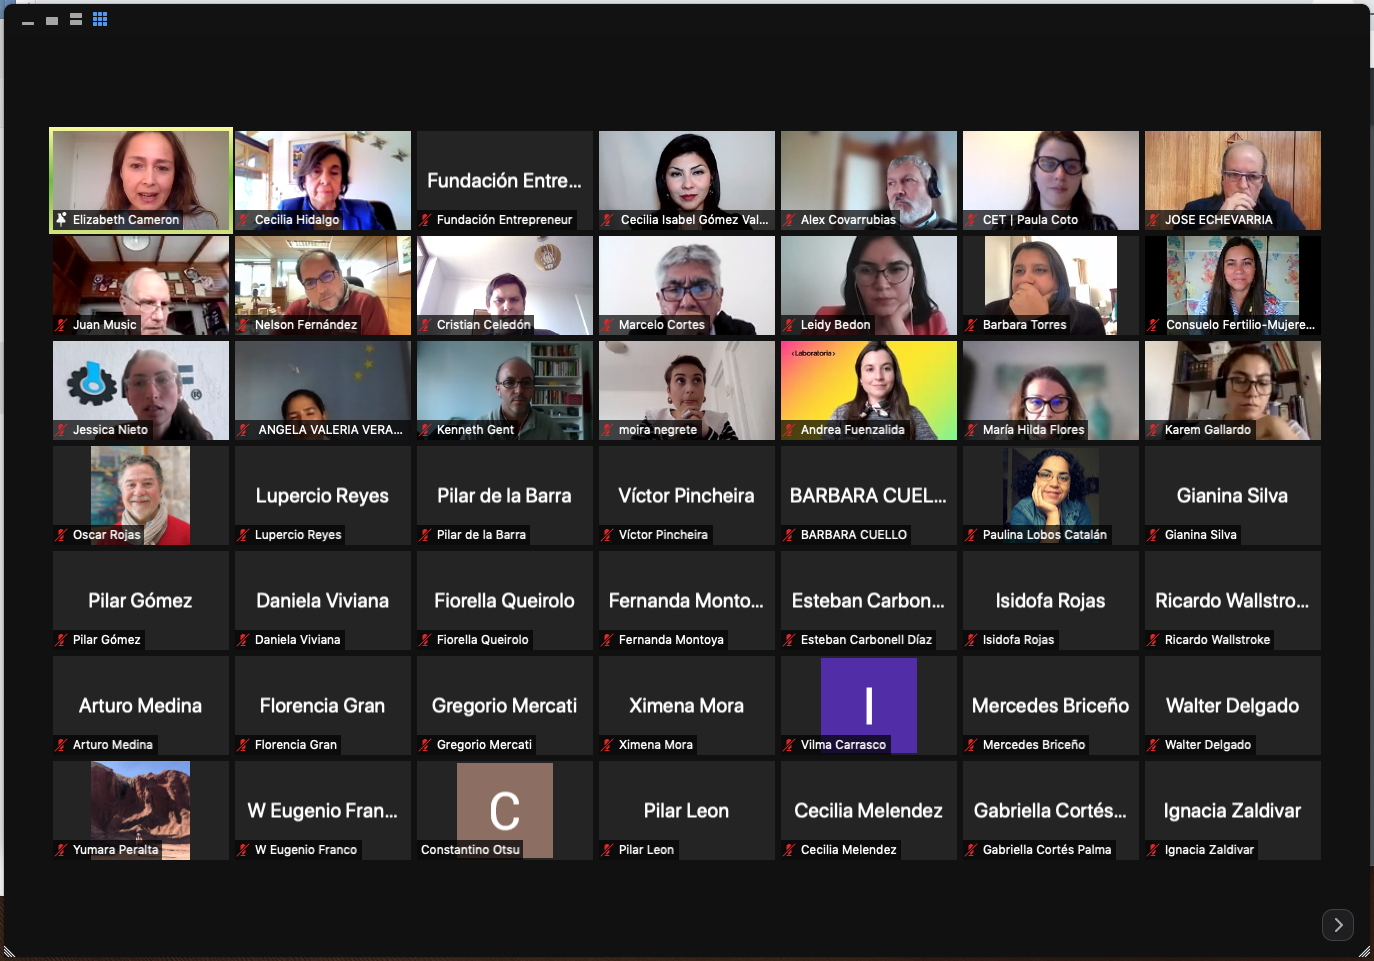This screenshot has width=1374, height=961.
Task: Click the Esteban Carbonell Díaz name label
Action: pos(866,640)
